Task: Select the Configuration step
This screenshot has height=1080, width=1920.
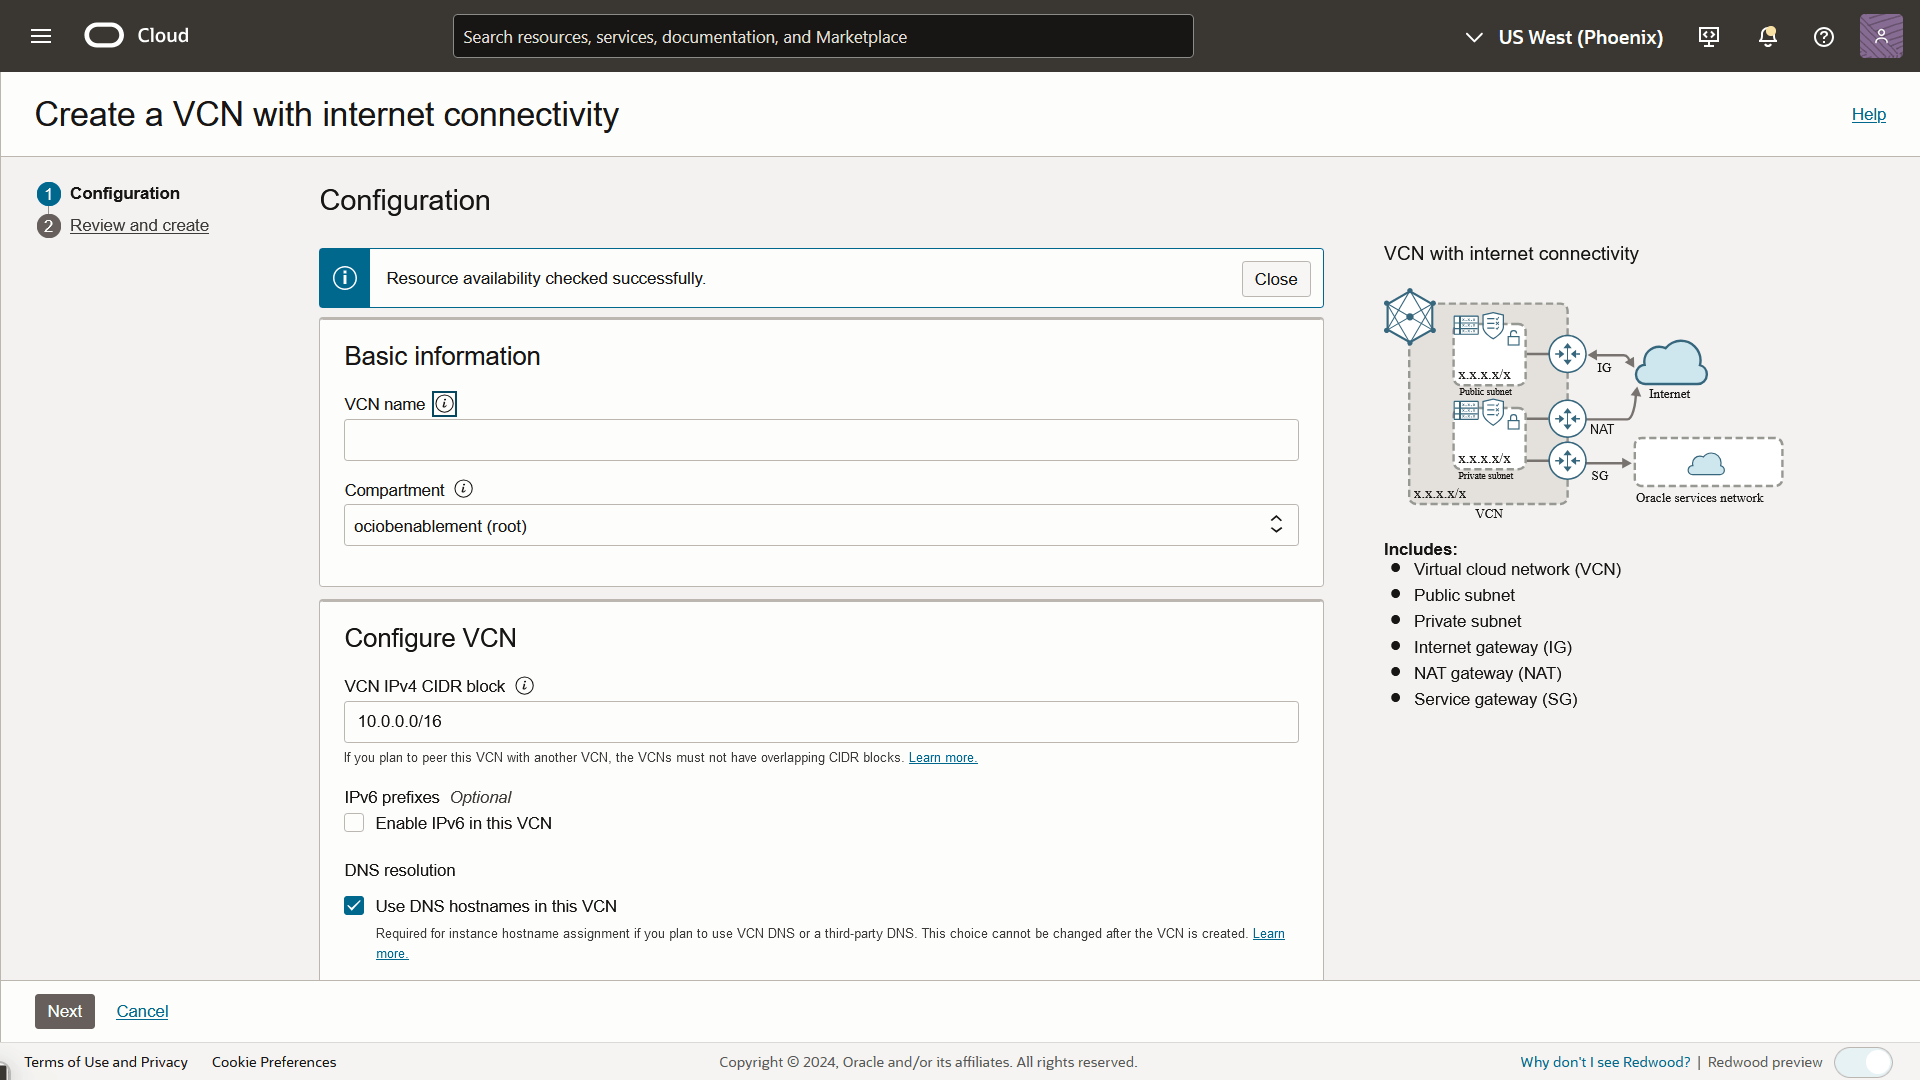Action: pyautogui.click(x=124, y=193)
